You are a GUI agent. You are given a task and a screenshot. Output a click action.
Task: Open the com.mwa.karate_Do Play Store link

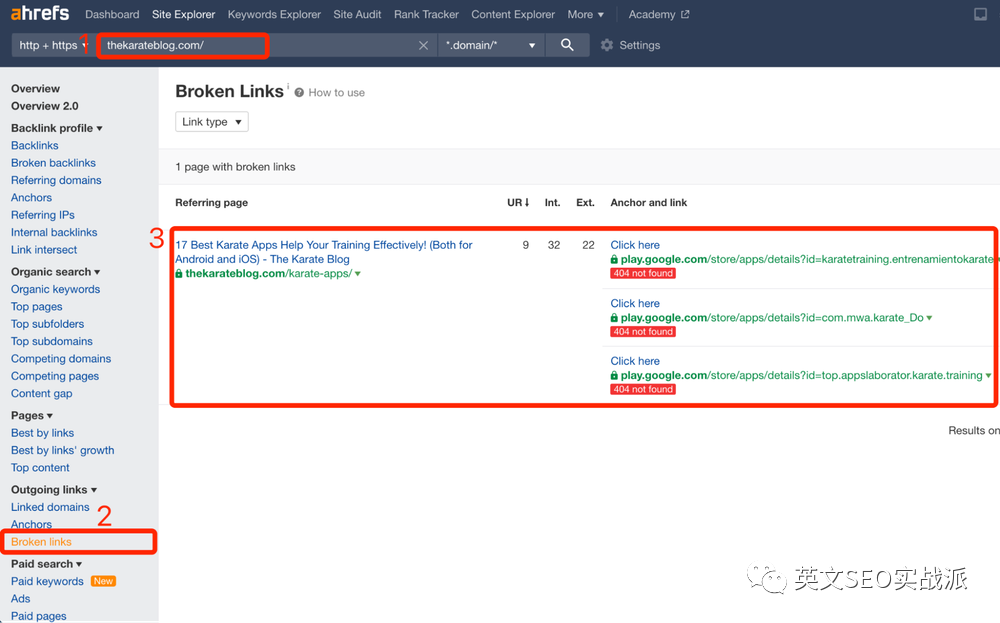click(x=772, y=318)
